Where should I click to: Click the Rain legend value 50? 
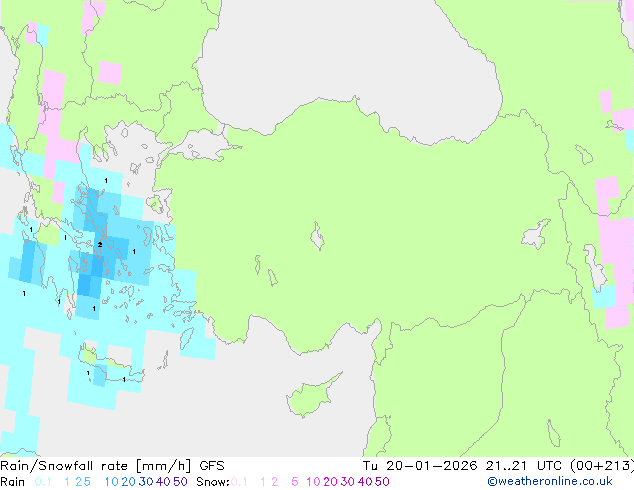click(180, 482)
